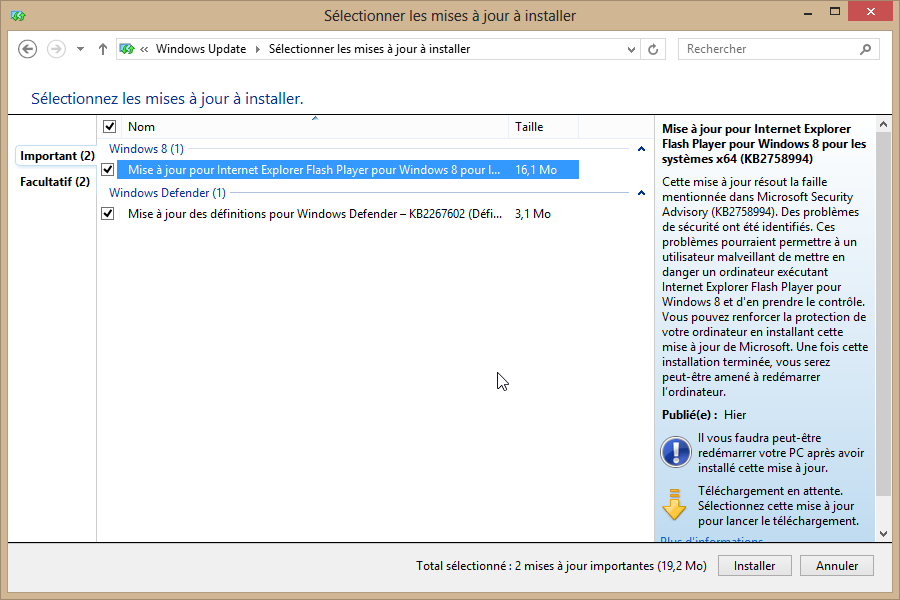Collapse the Windows Defender group chevron
This screenshot has height=600, width=900.
[x=641, y=193]
